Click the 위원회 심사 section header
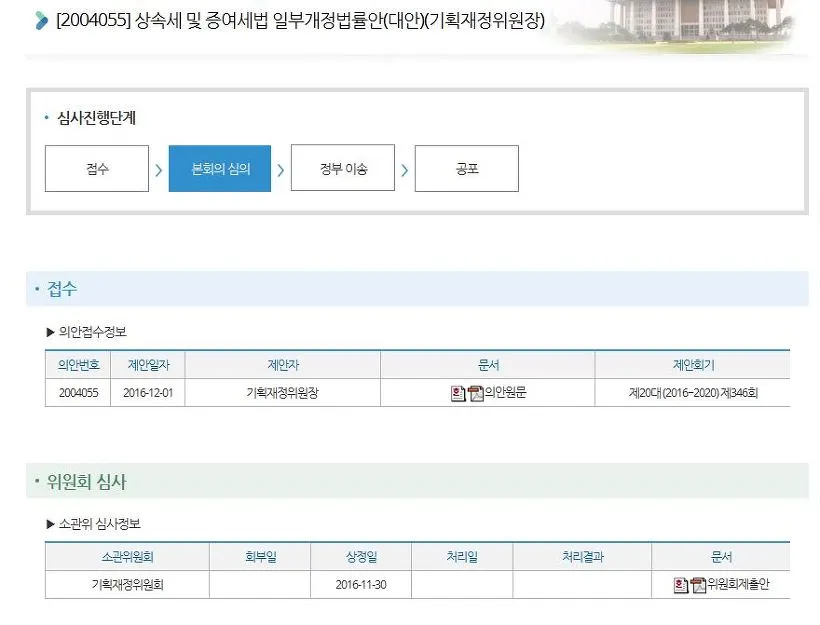This screenshot has width=820, height=625. 417,481
